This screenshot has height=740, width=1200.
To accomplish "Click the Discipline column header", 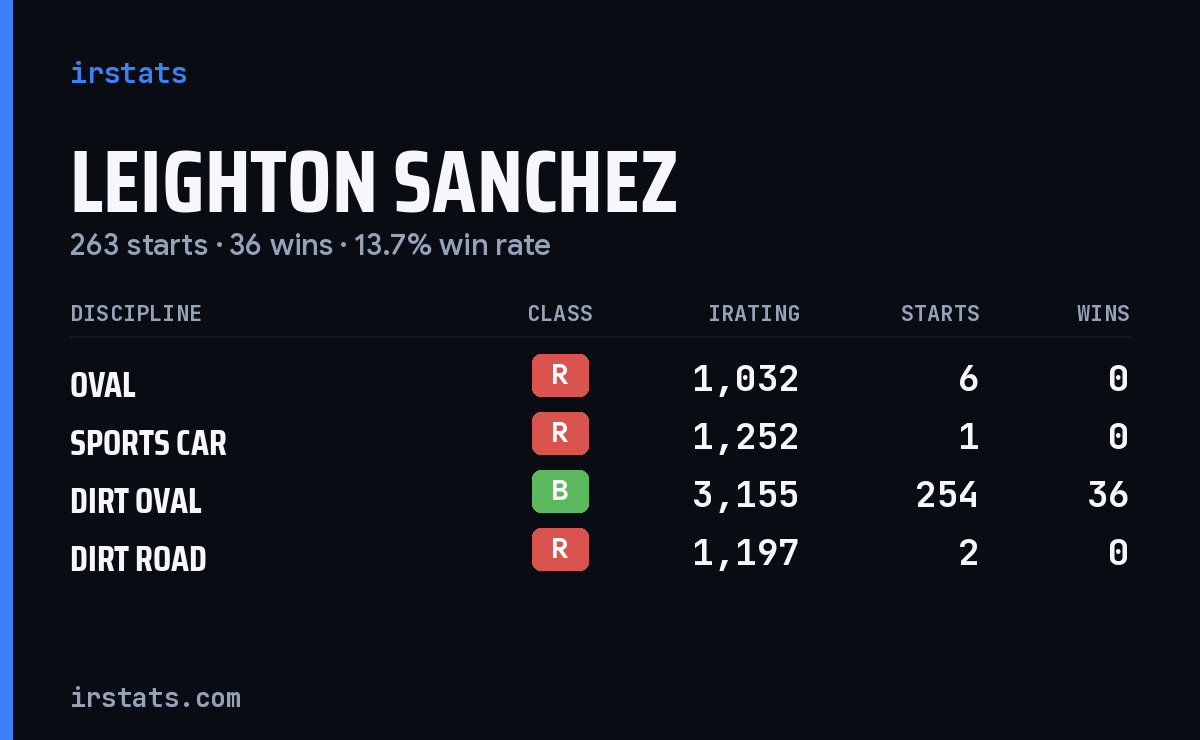I will 136,314.
